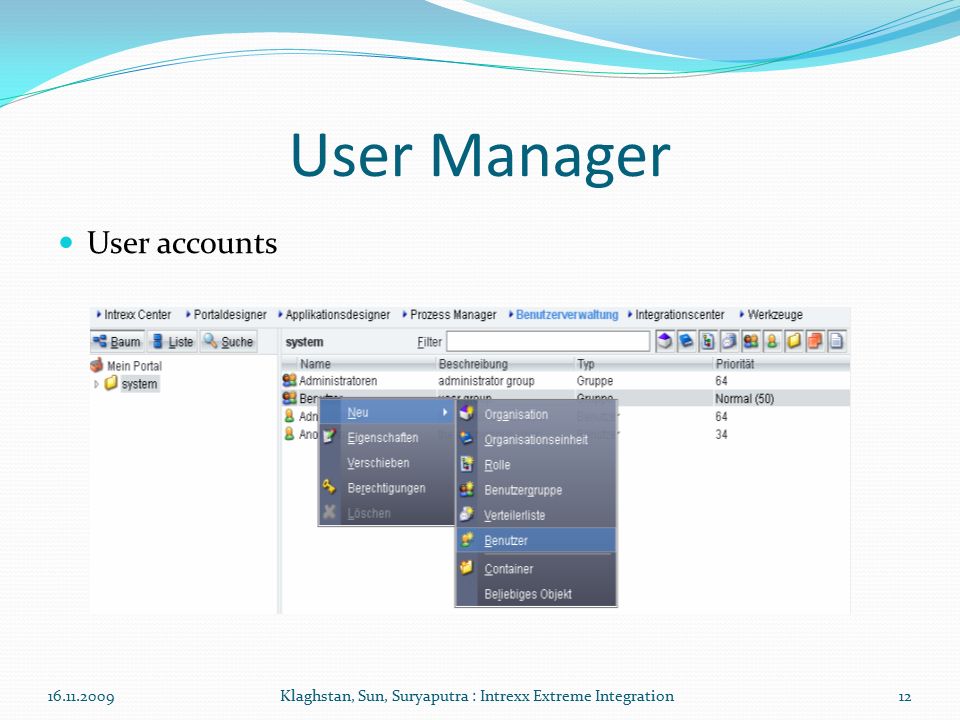Screen dimensions: 960x720
Task: Click the Benutzergruppe two-people toolbar icon
Action: [x=751, y=341]
